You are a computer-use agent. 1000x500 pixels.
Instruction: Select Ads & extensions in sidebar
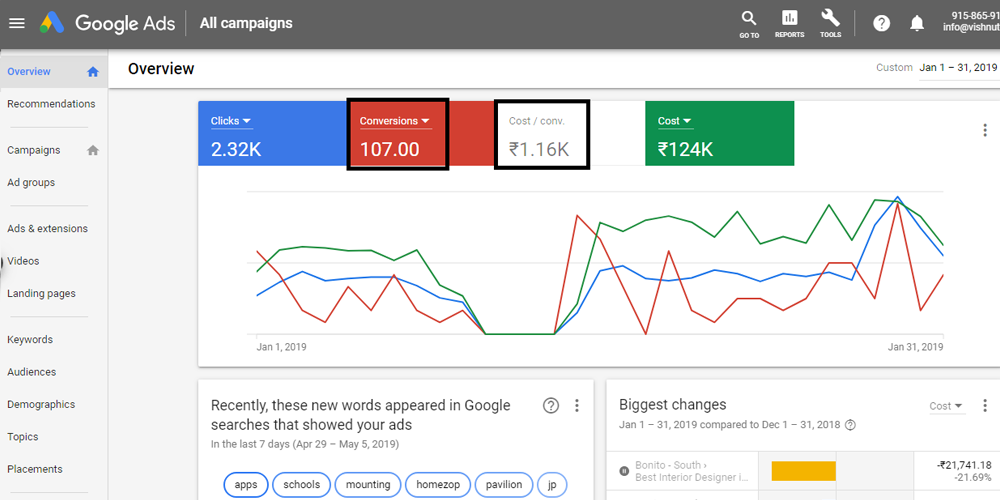pos(47,229)
